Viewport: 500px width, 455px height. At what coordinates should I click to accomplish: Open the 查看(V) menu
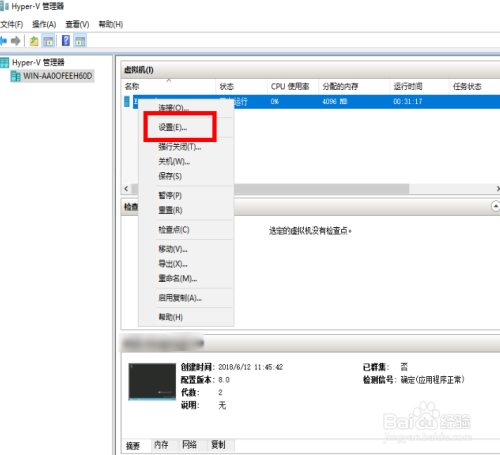77,24
